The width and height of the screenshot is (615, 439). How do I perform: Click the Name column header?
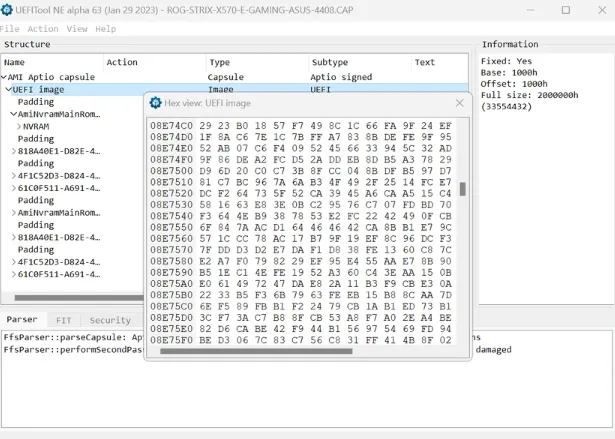[x=52, y=62]
